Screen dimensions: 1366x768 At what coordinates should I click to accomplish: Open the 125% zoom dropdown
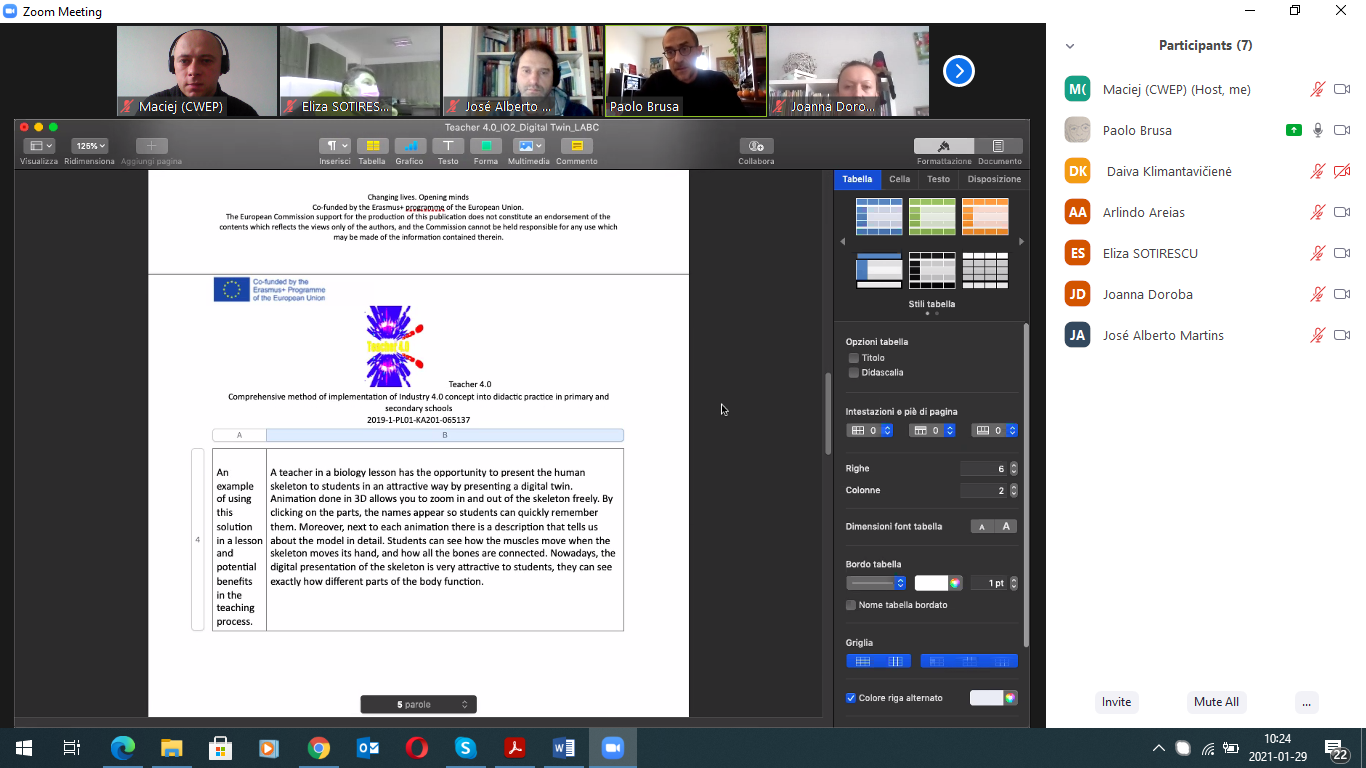[x=90, y=146]
